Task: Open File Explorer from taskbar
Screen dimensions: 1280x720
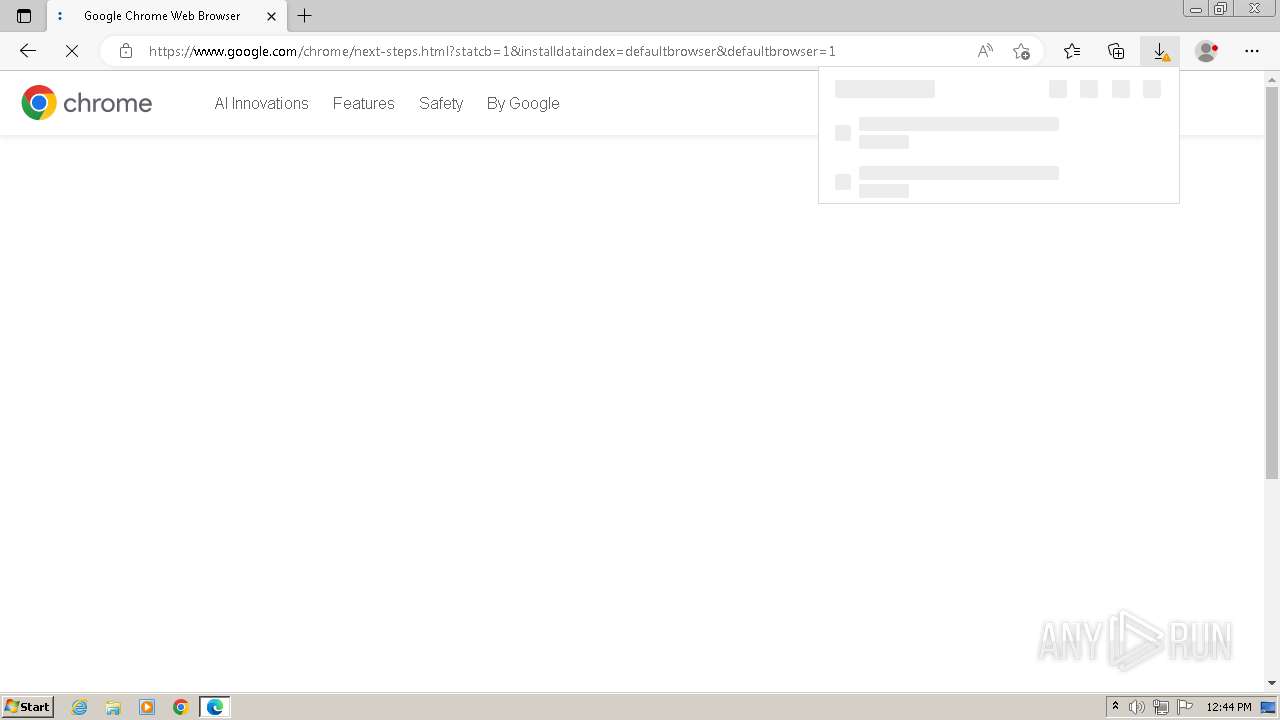Action: (113, 707)
